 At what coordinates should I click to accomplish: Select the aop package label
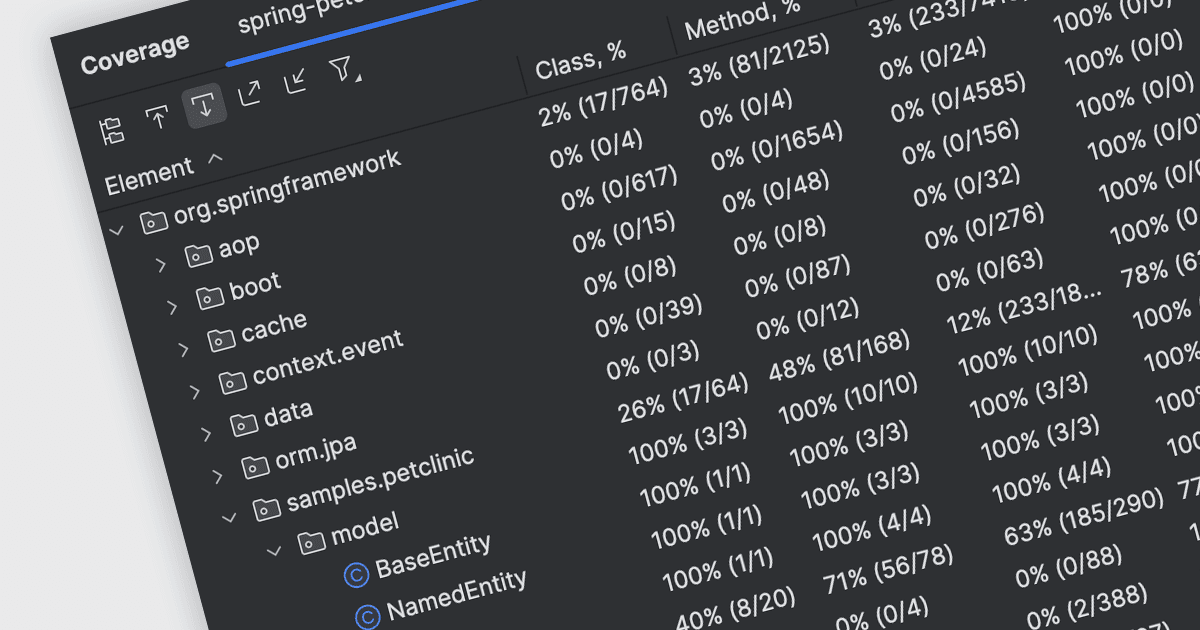coord(238,244)
